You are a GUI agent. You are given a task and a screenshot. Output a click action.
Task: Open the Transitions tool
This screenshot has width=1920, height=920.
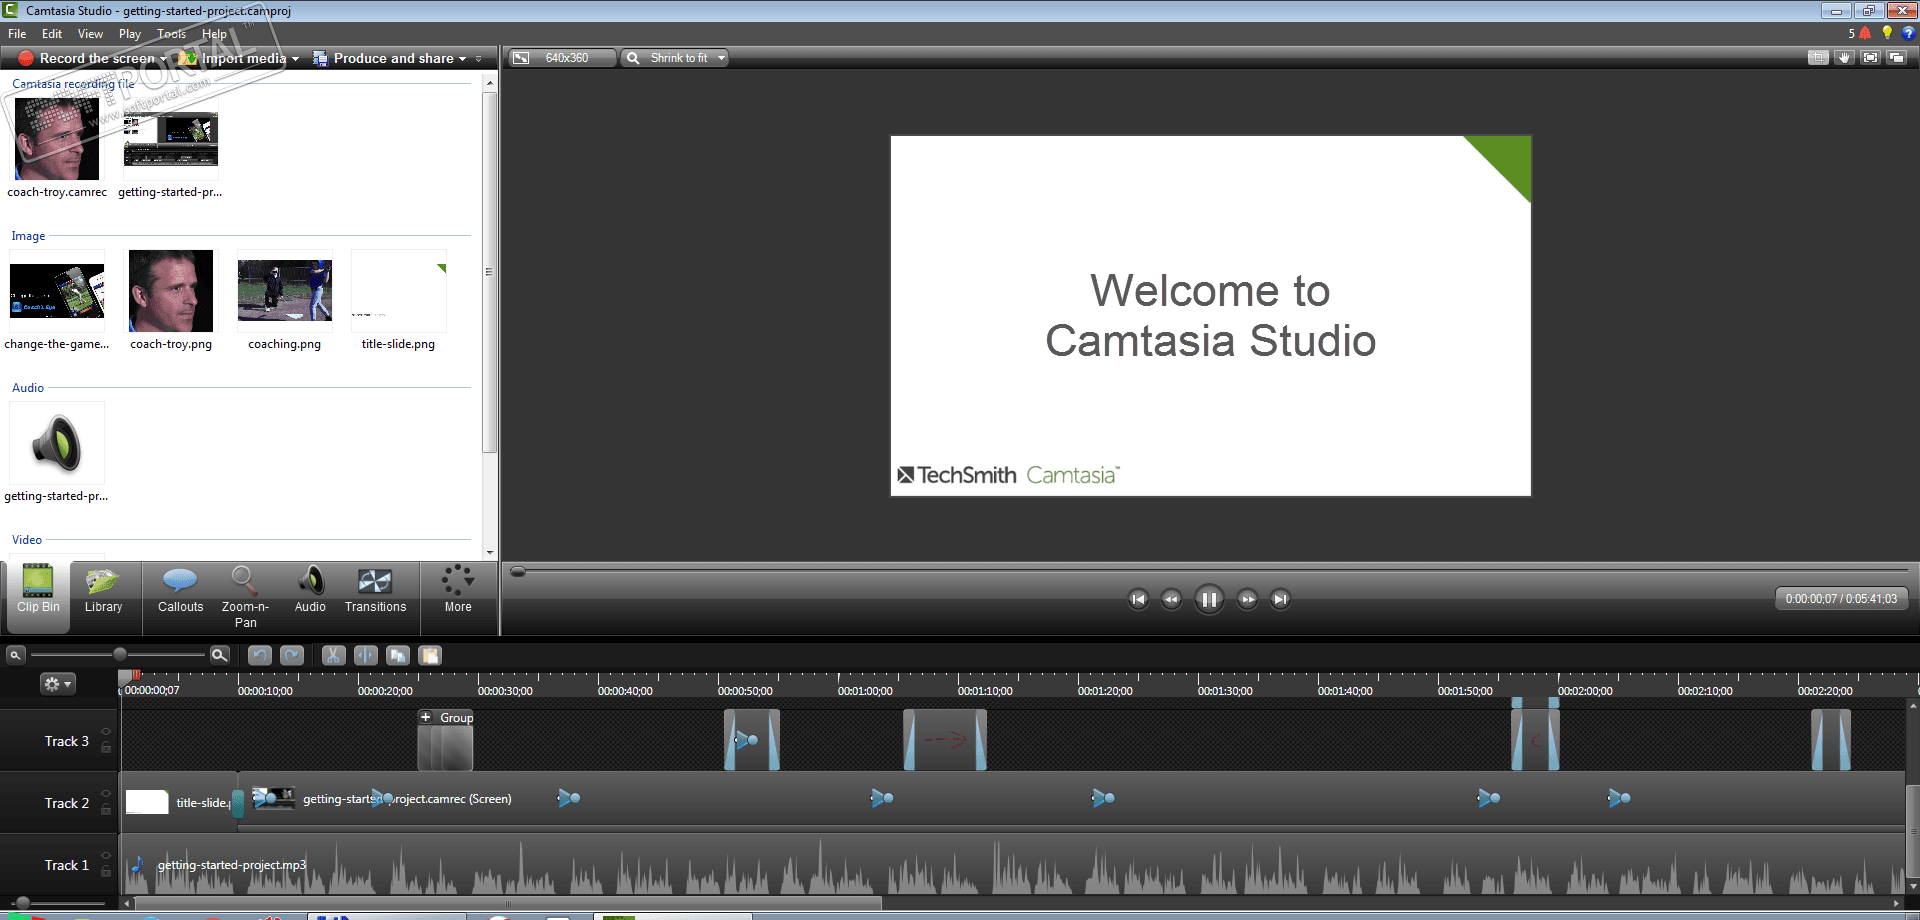coord(375,590)
